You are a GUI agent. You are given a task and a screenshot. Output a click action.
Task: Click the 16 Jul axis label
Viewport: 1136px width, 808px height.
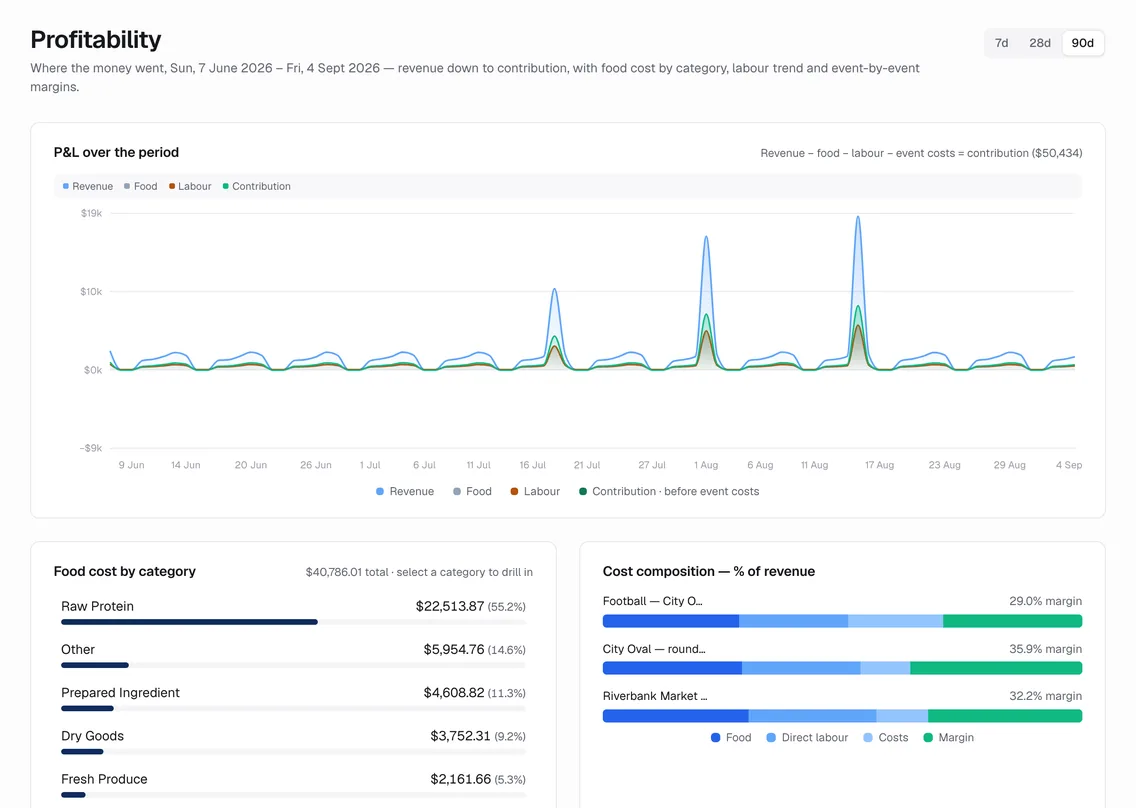[x=532, y=465]
